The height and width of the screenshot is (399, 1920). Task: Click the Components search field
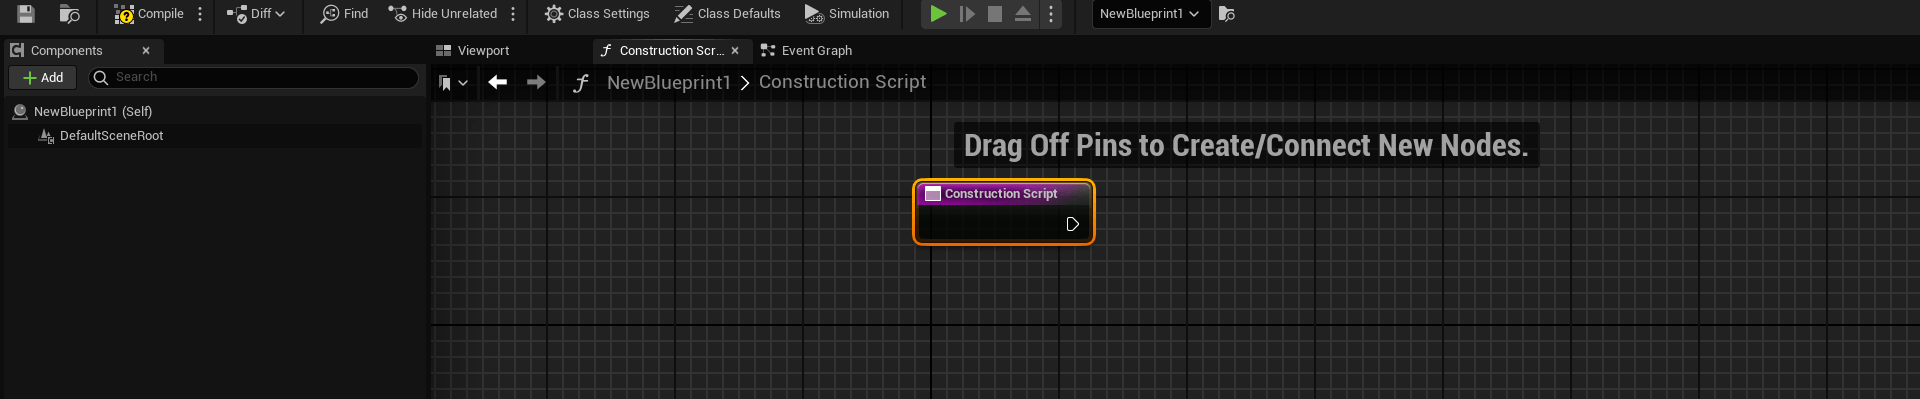pyautogui.click(x=254, y=78)
